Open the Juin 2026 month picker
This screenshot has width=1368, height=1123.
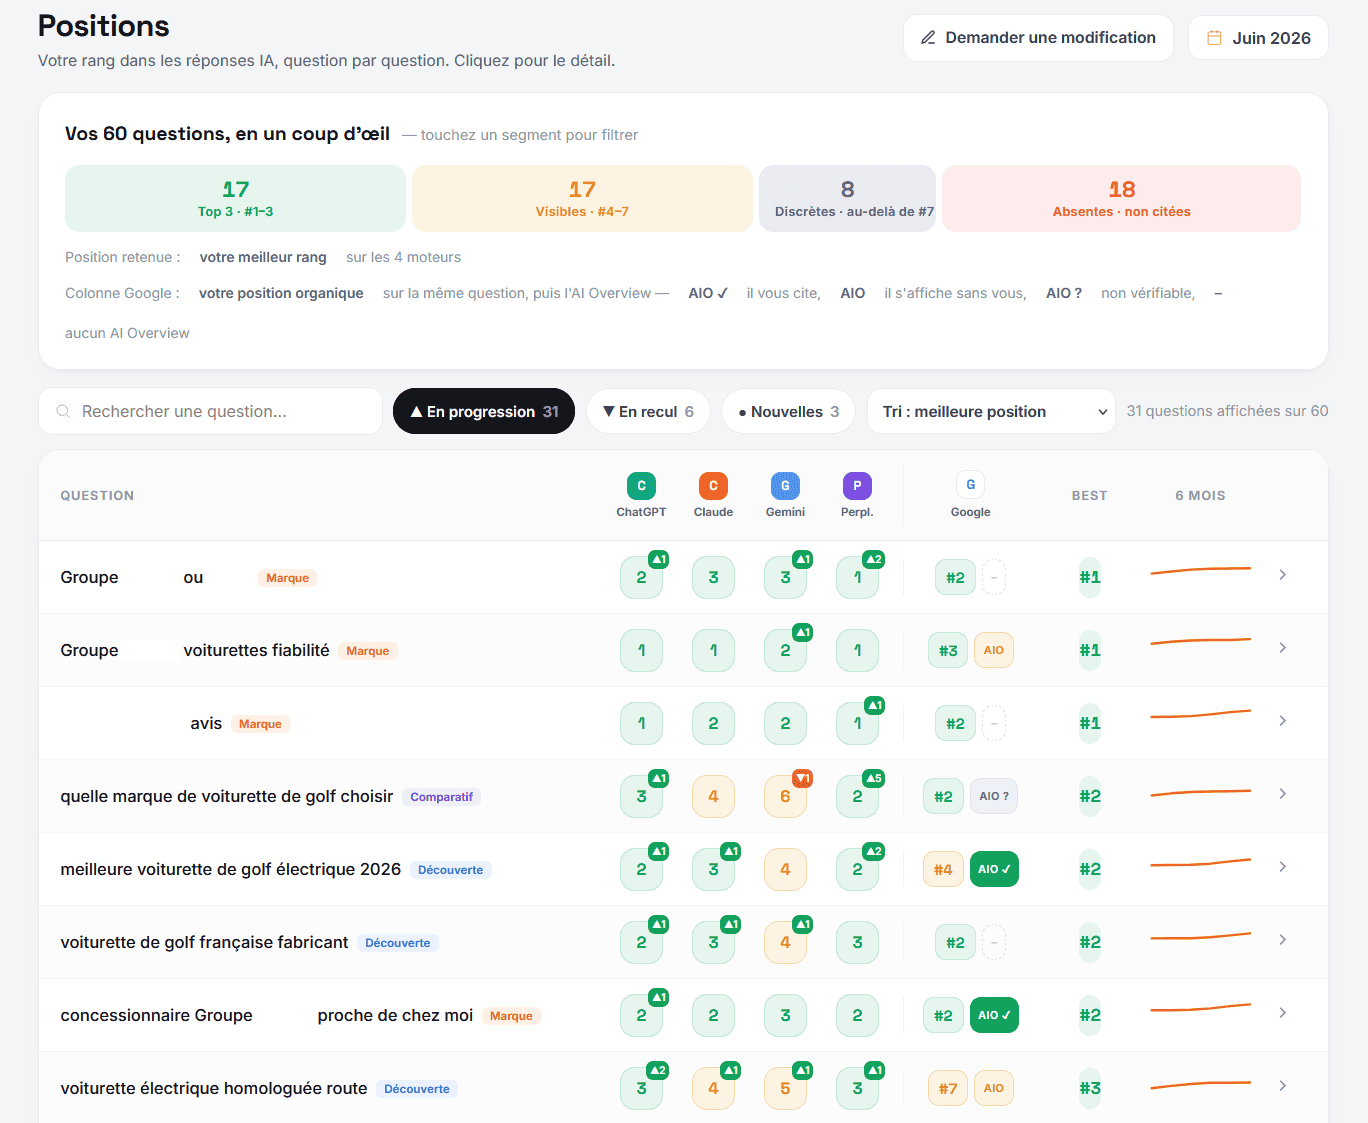point(1258,38)
